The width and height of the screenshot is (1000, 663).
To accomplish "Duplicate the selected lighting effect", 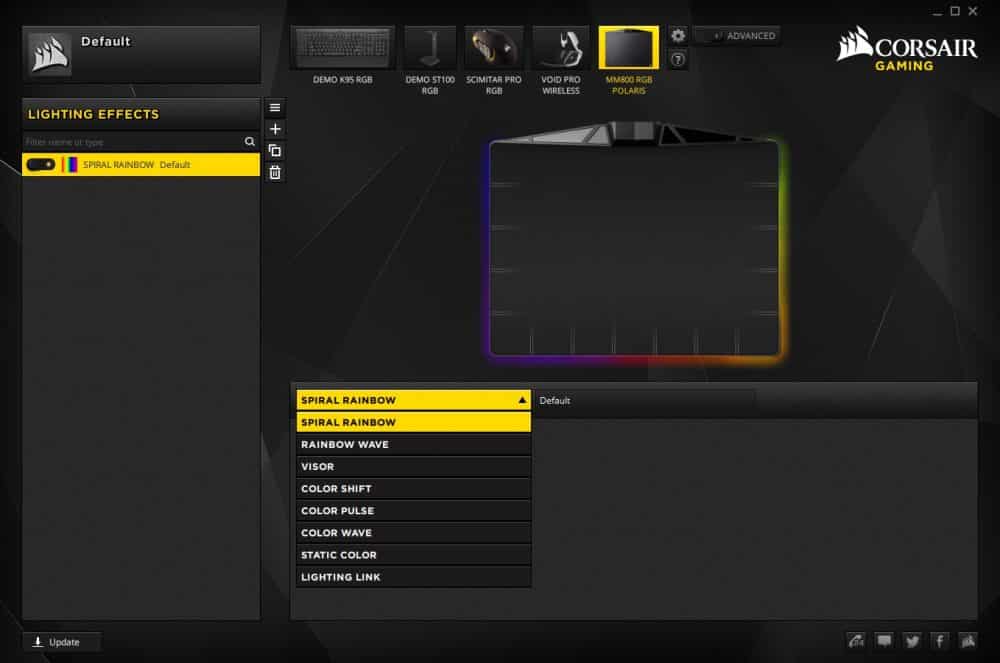I will pos(275,151).
